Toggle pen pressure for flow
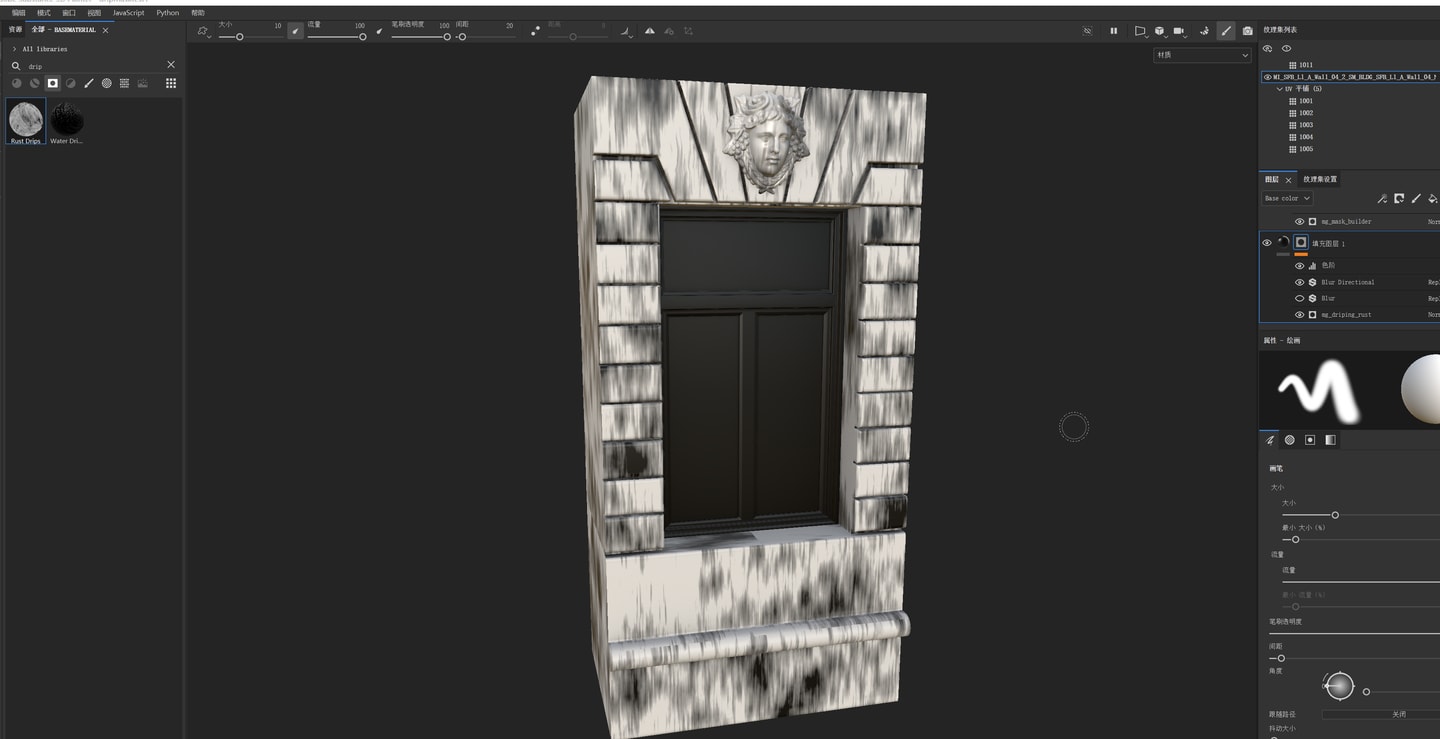This screenshot has height=739, width=1440. coord(379,31)
